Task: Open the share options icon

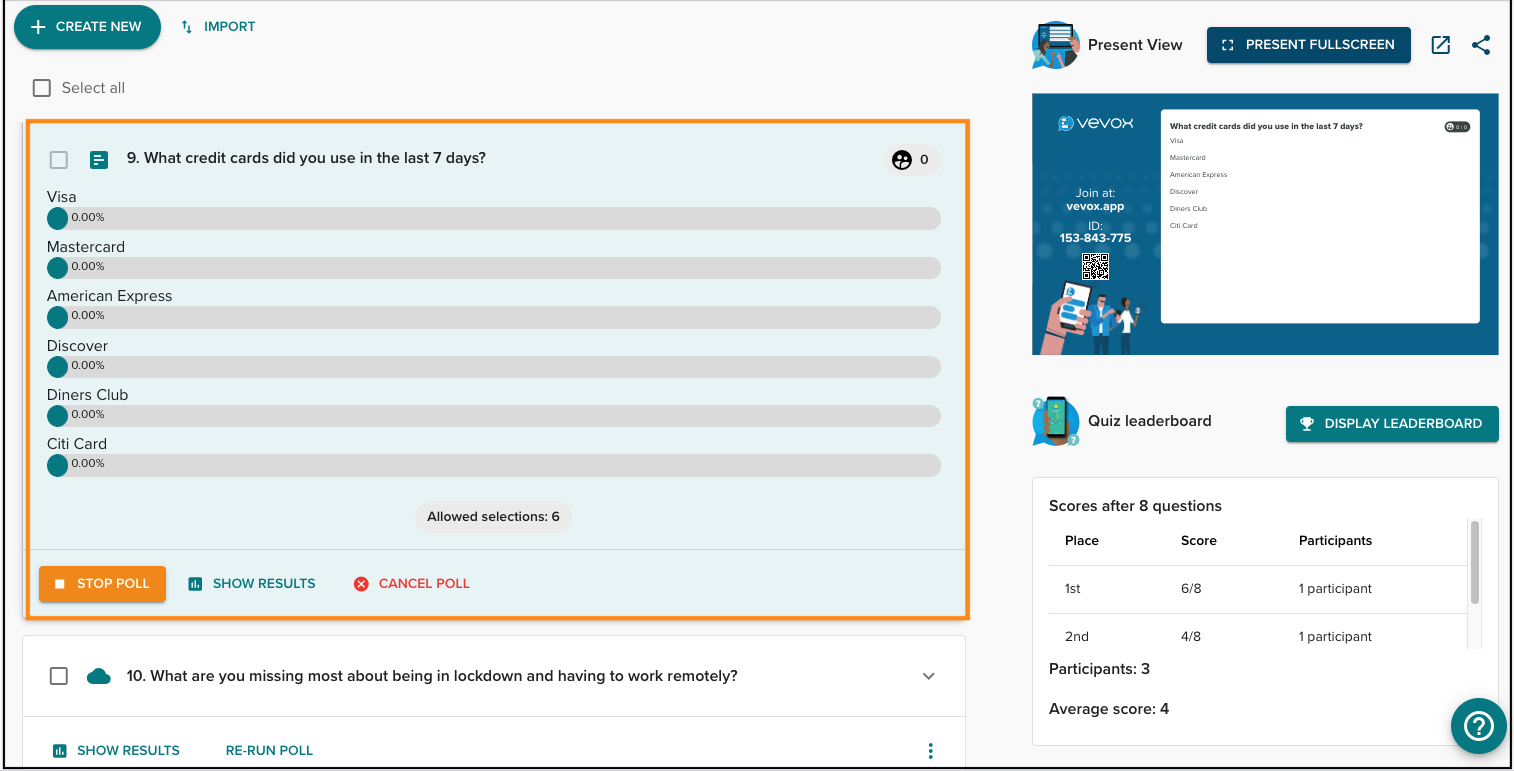Action: point(1481,44)
